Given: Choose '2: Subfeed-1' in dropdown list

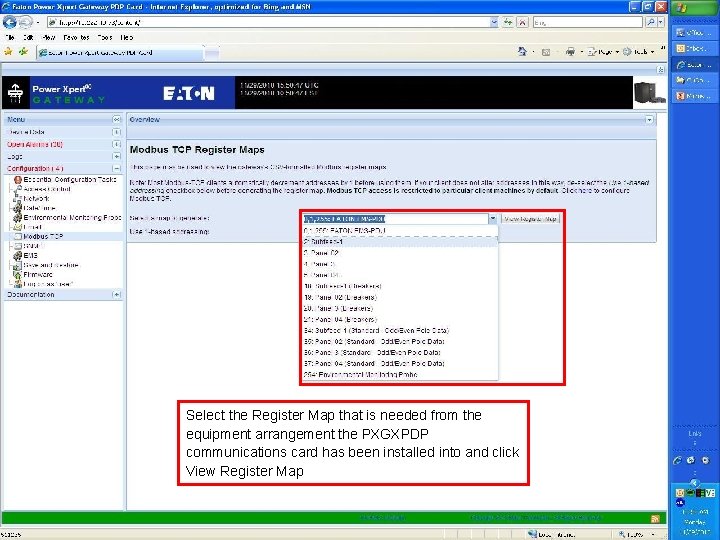Looking at the screenshot, I should point(400,242).
